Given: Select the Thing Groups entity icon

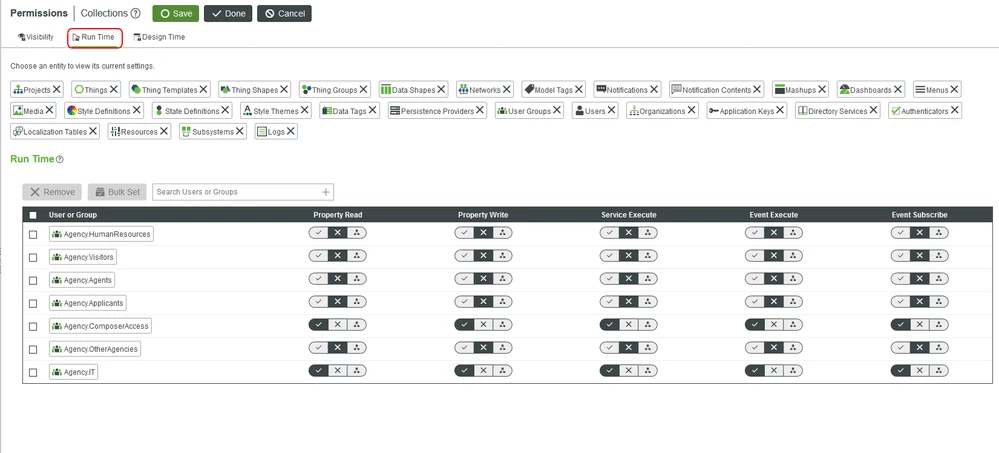Looking at the screenshot, I should tap(305, 90).
